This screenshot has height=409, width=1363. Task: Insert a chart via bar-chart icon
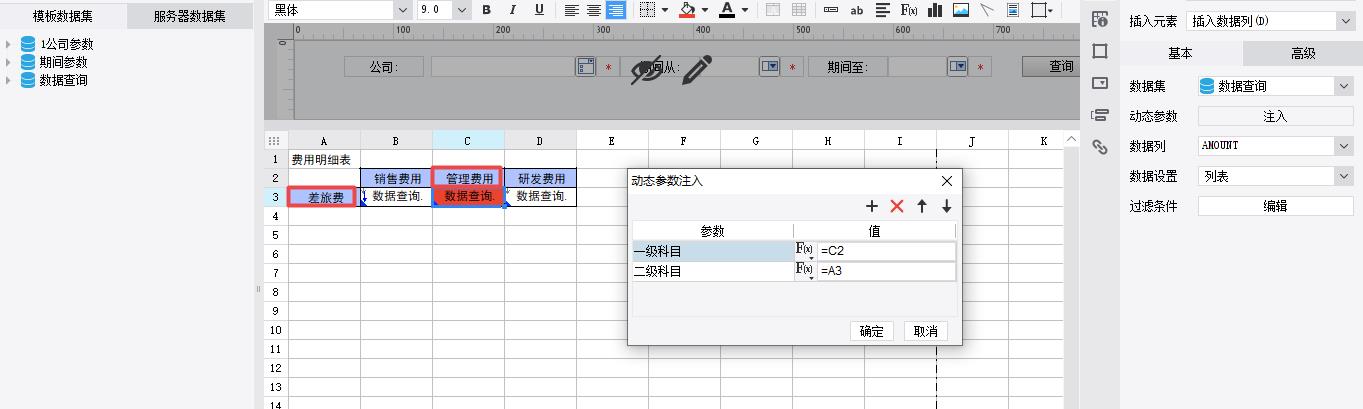coord(935,10)
